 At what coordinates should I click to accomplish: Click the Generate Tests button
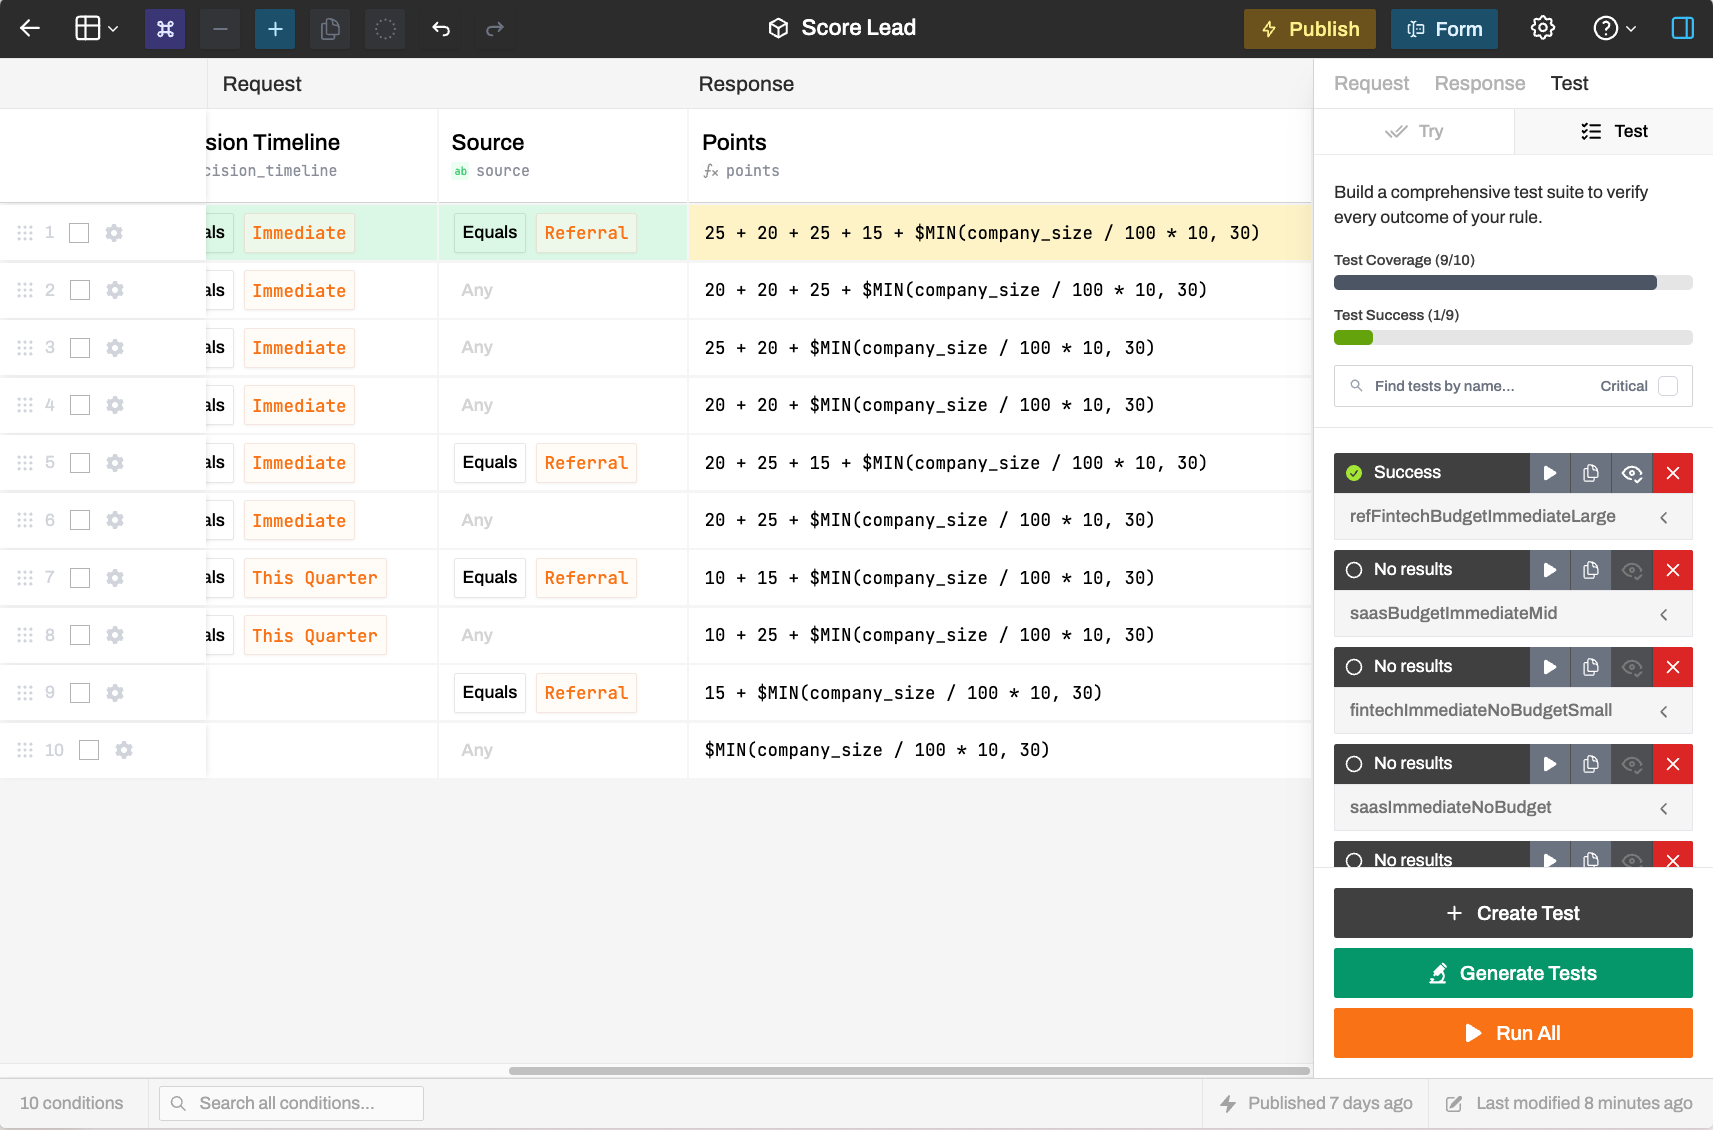pos(1512,973)
